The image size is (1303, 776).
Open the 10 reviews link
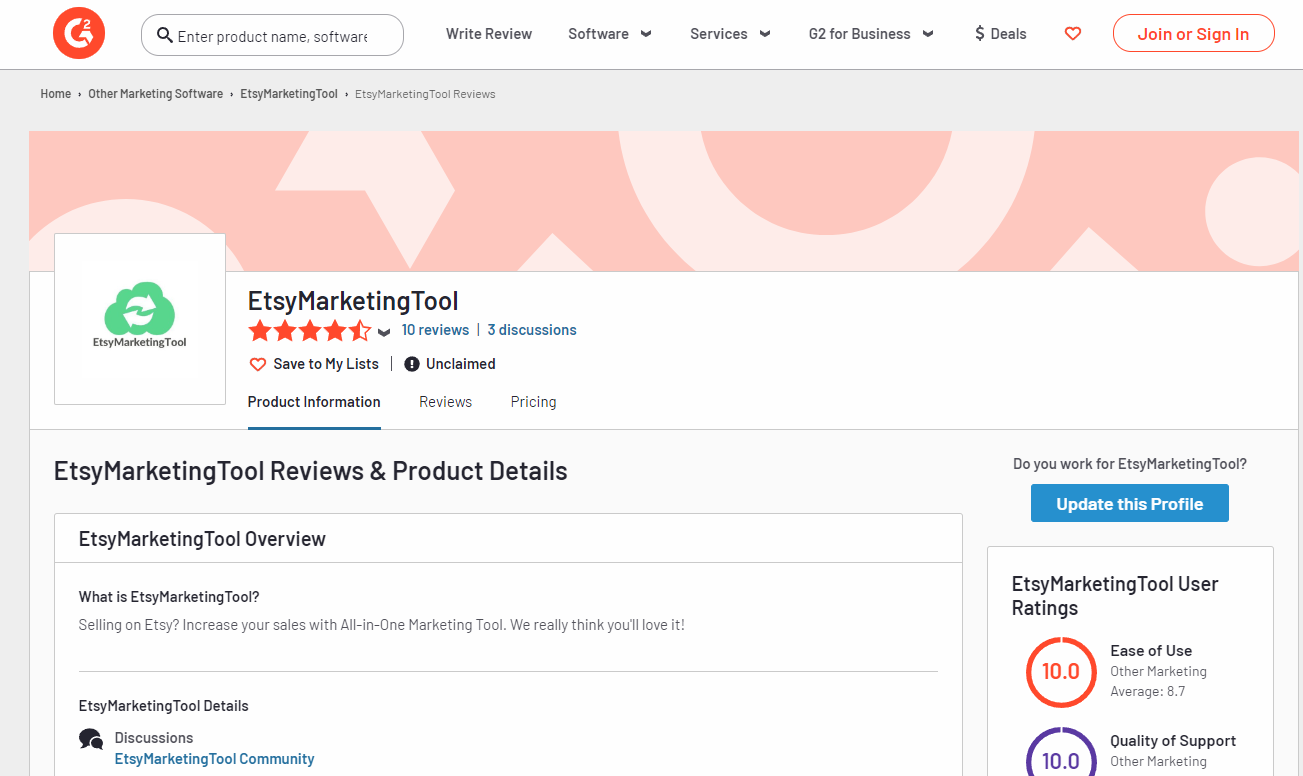tap(435, 330)
